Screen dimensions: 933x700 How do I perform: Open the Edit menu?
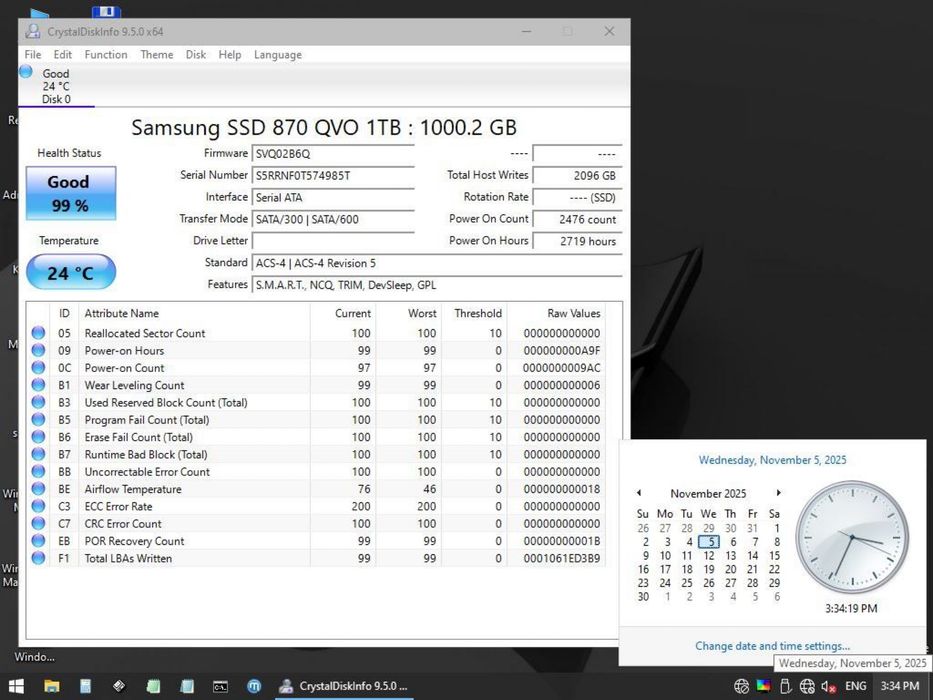[x=62, y=54]
